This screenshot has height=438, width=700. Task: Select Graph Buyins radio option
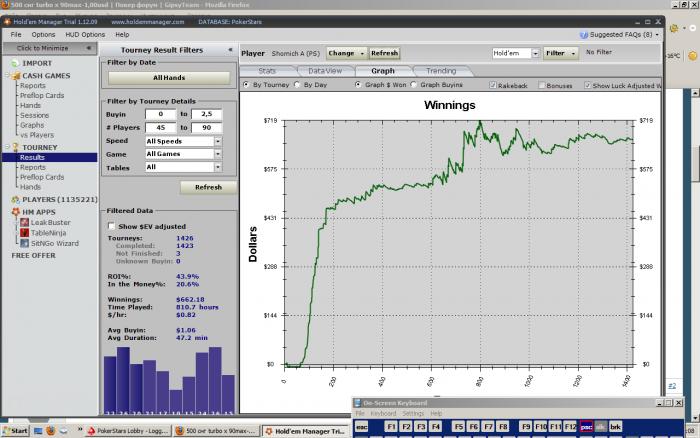tap(416, 85)
